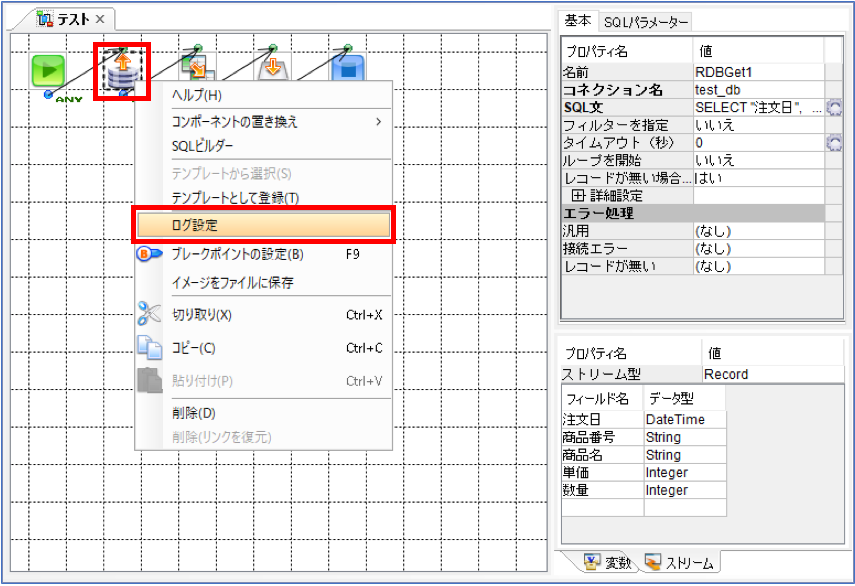Choose テンプレートから選択(S) menu item
This screenshot has height=586, width=855.
(x=264, y=173)
